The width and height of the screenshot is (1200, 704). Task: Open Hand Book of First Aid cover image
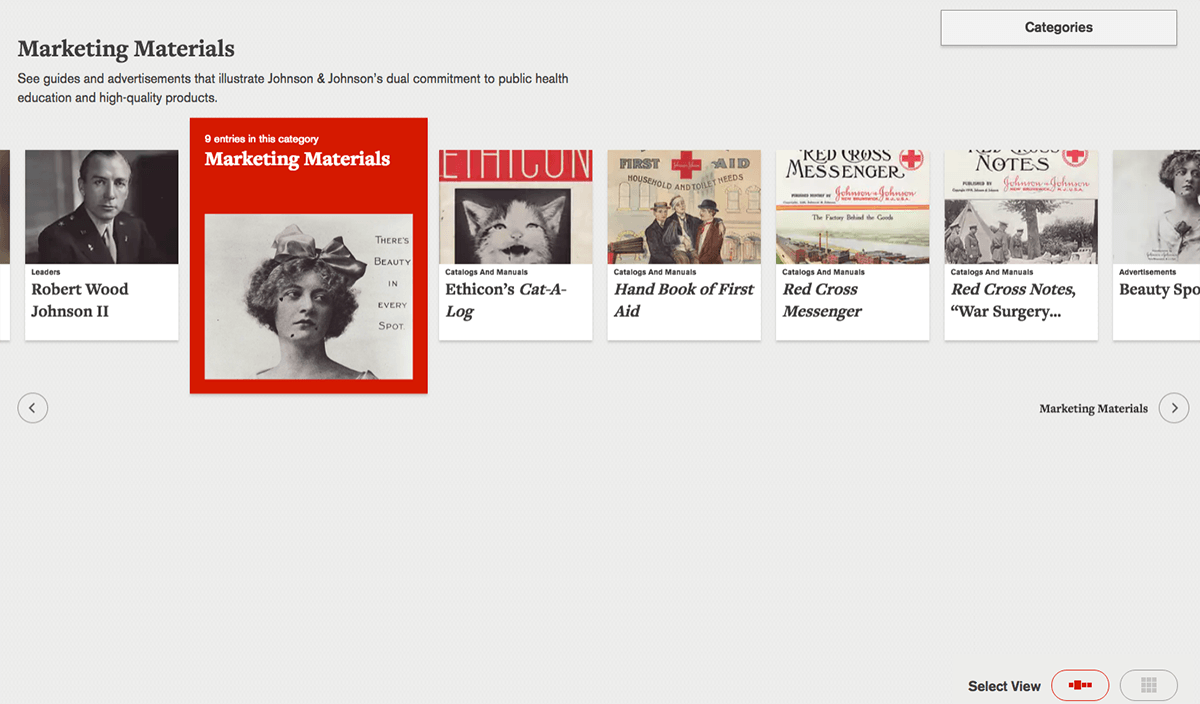pyautogui.click(x=684, y=207)
